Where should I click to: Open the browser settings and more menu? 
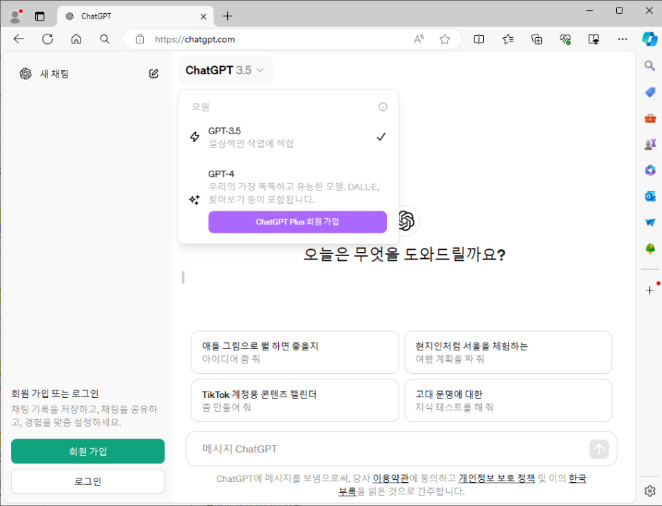click(x=622, y=39)
